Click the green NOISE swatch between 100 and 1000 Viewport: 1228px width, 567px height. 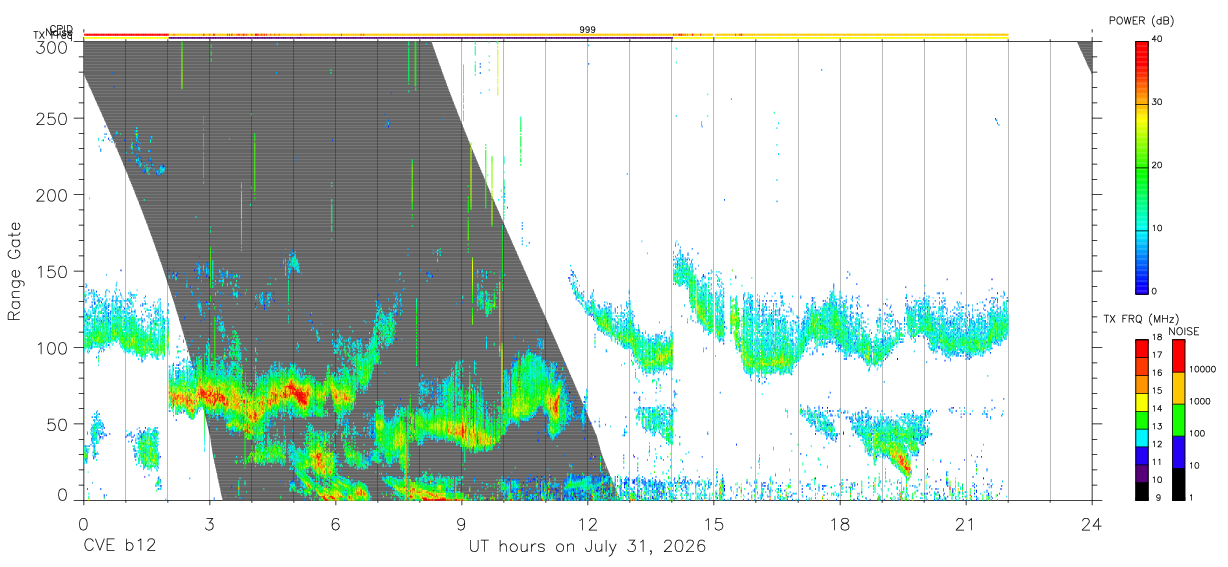[x=1179, y=420]
